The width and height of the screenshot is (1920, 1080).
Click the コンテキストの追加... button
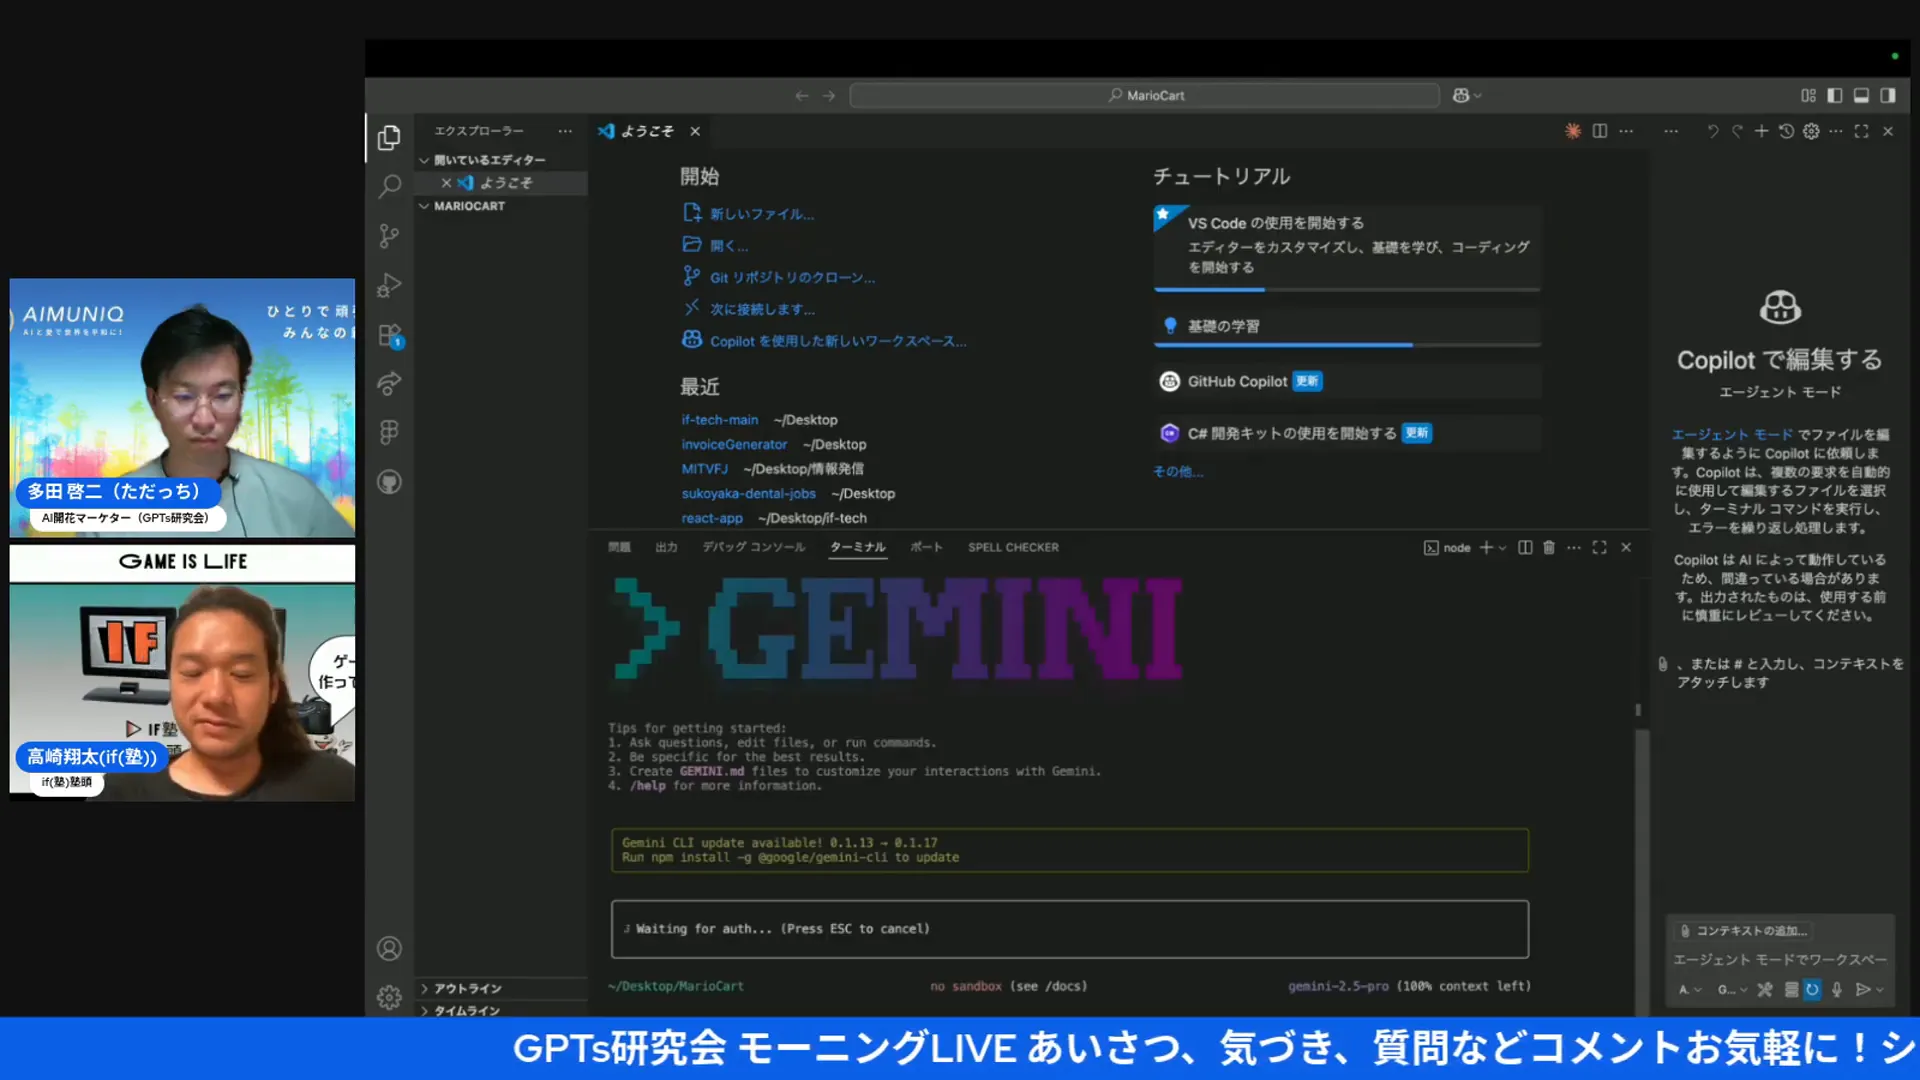tap(1743, 930)
